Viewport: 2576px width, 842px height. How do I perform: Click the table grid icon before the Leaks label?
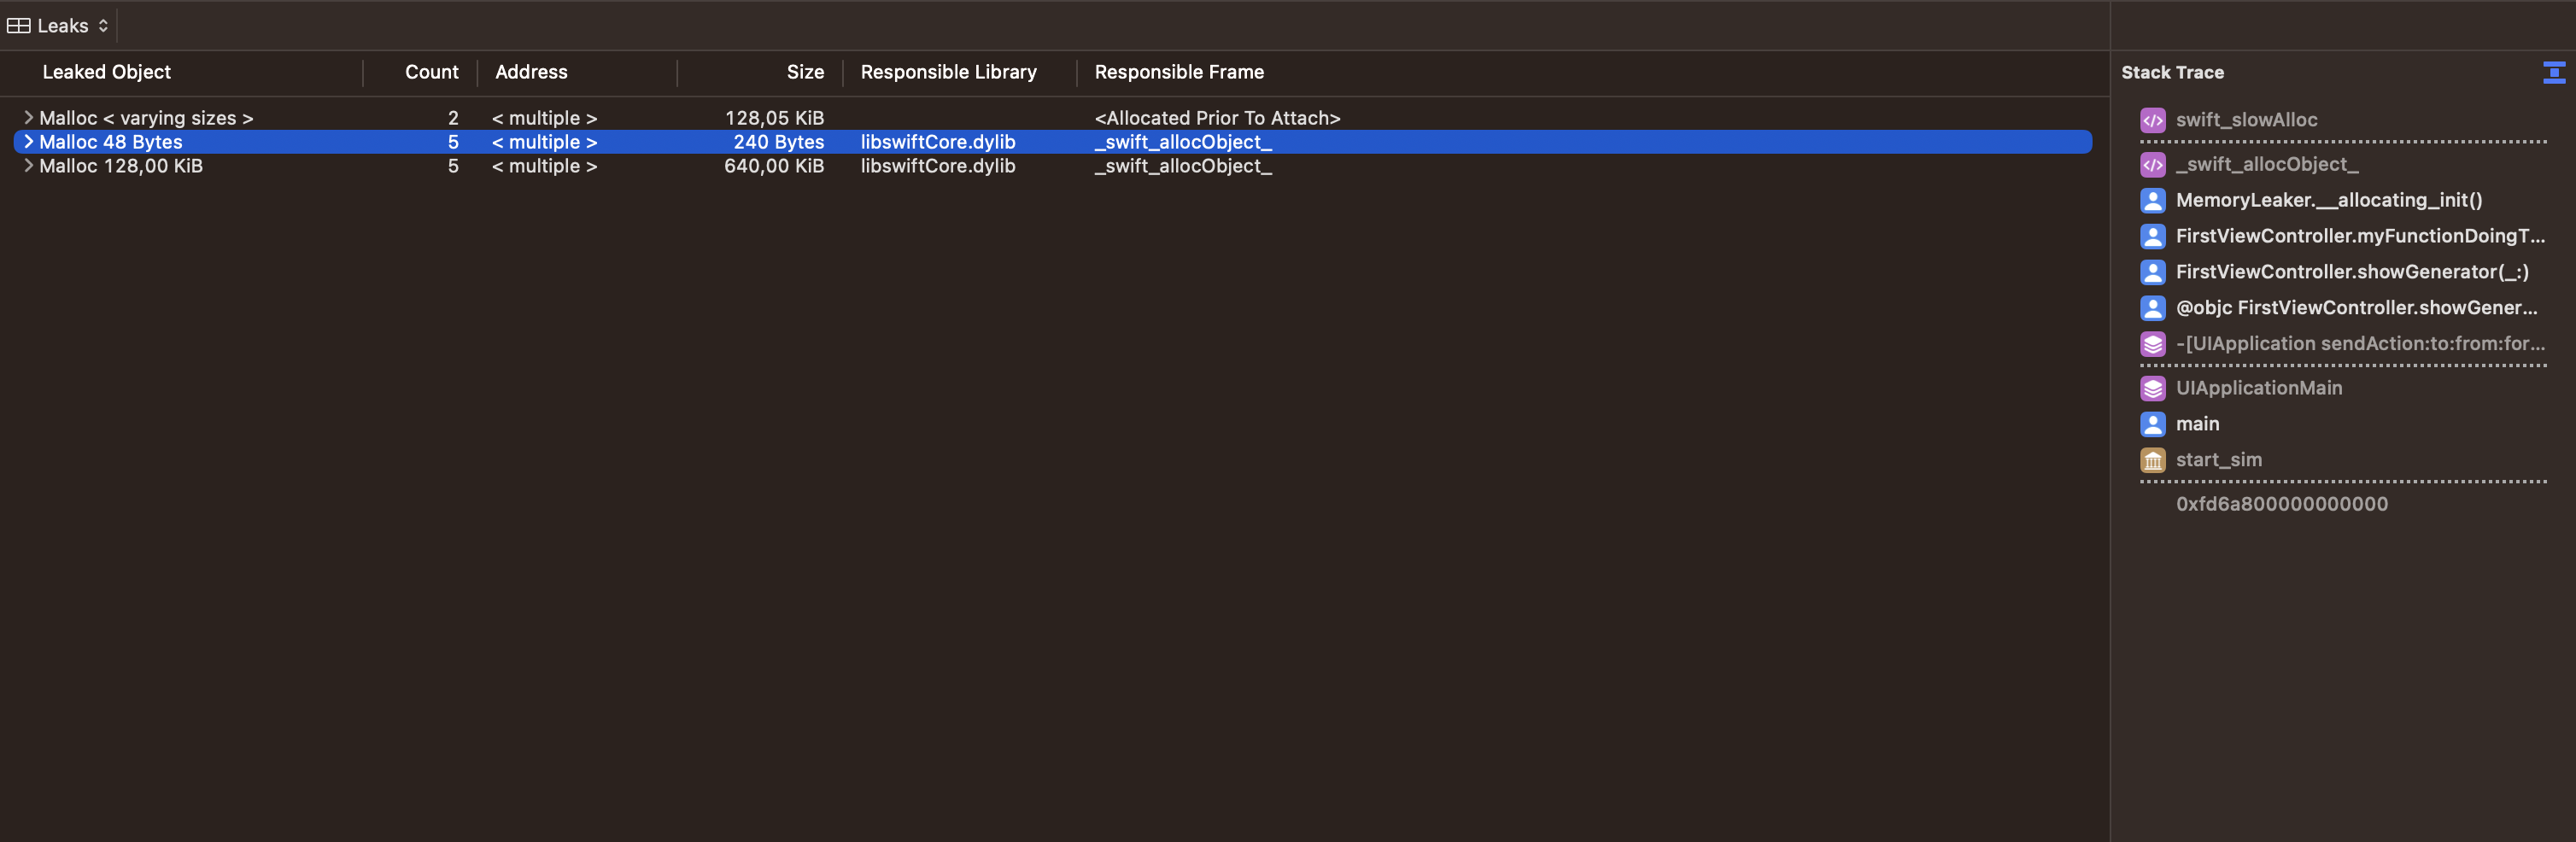point(18,25)
